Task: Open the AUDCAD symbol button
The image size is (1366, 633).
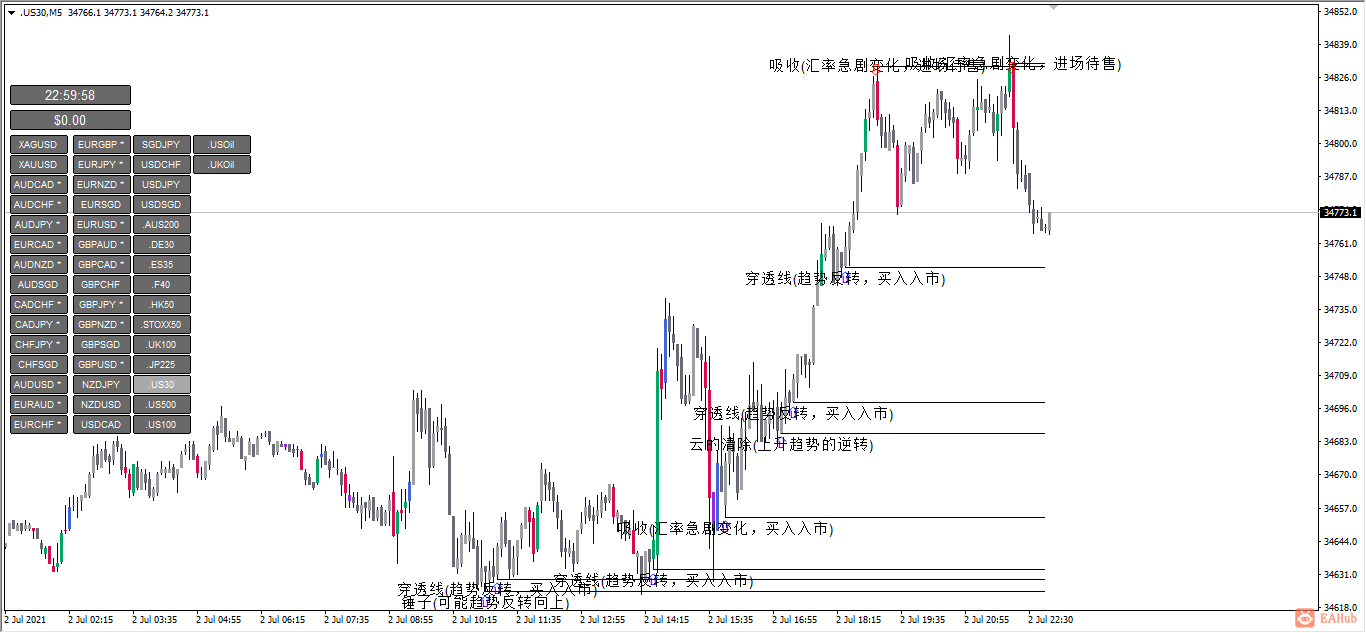Action: pyautogui.click(x=39, y=185)
